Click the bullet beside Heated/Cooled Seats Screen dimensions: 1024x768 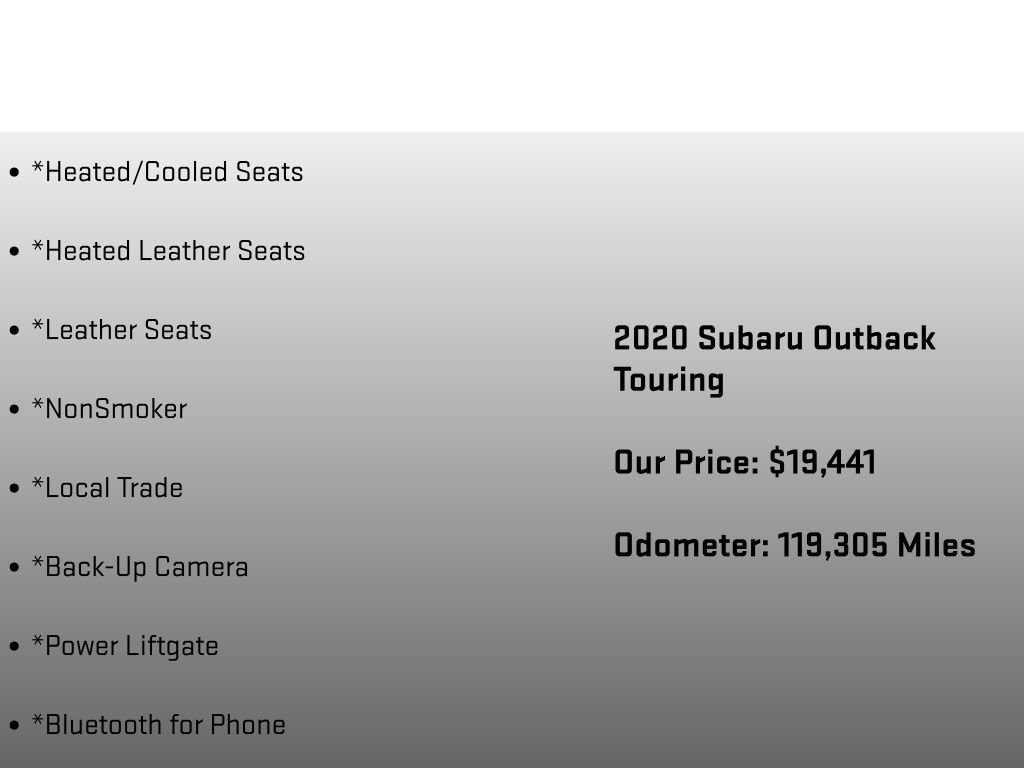[14, 173]
